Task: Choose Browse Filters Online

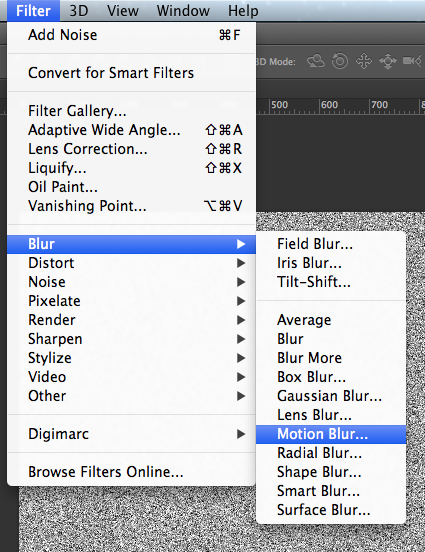Action: (x=131, y=472)
